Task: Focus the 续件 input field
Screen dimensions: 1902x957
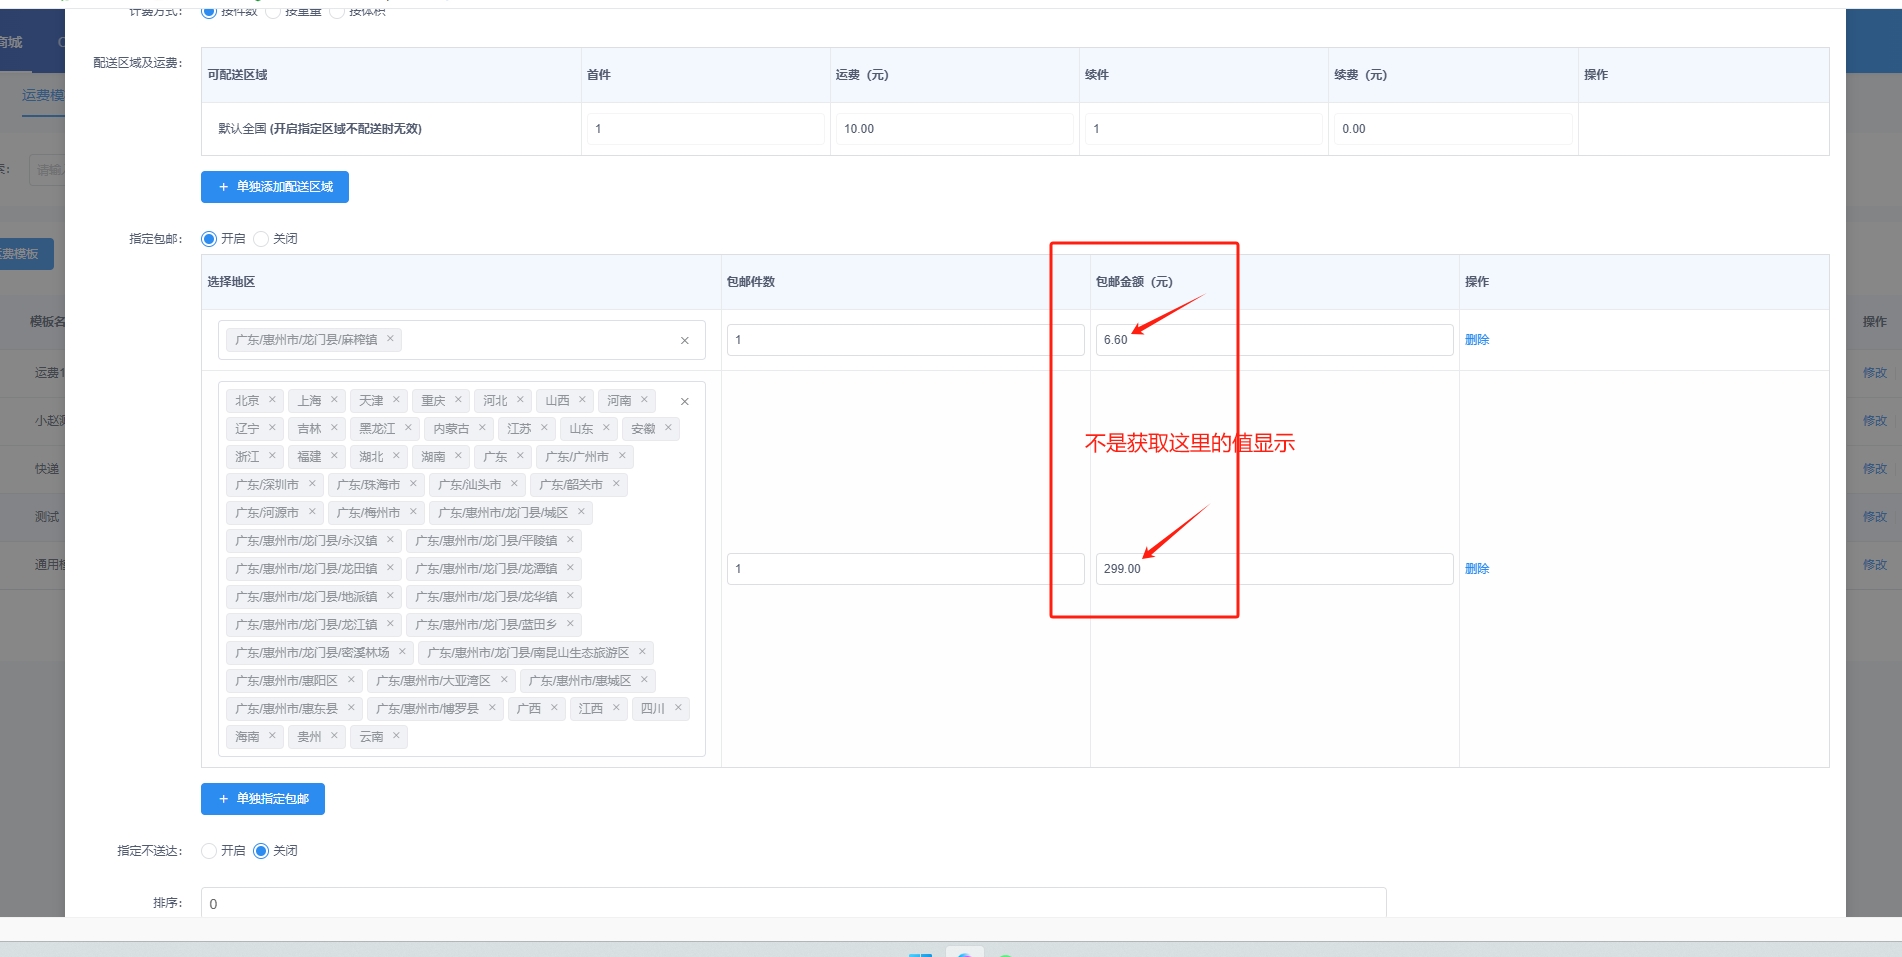Action: tap(1204, 129)
